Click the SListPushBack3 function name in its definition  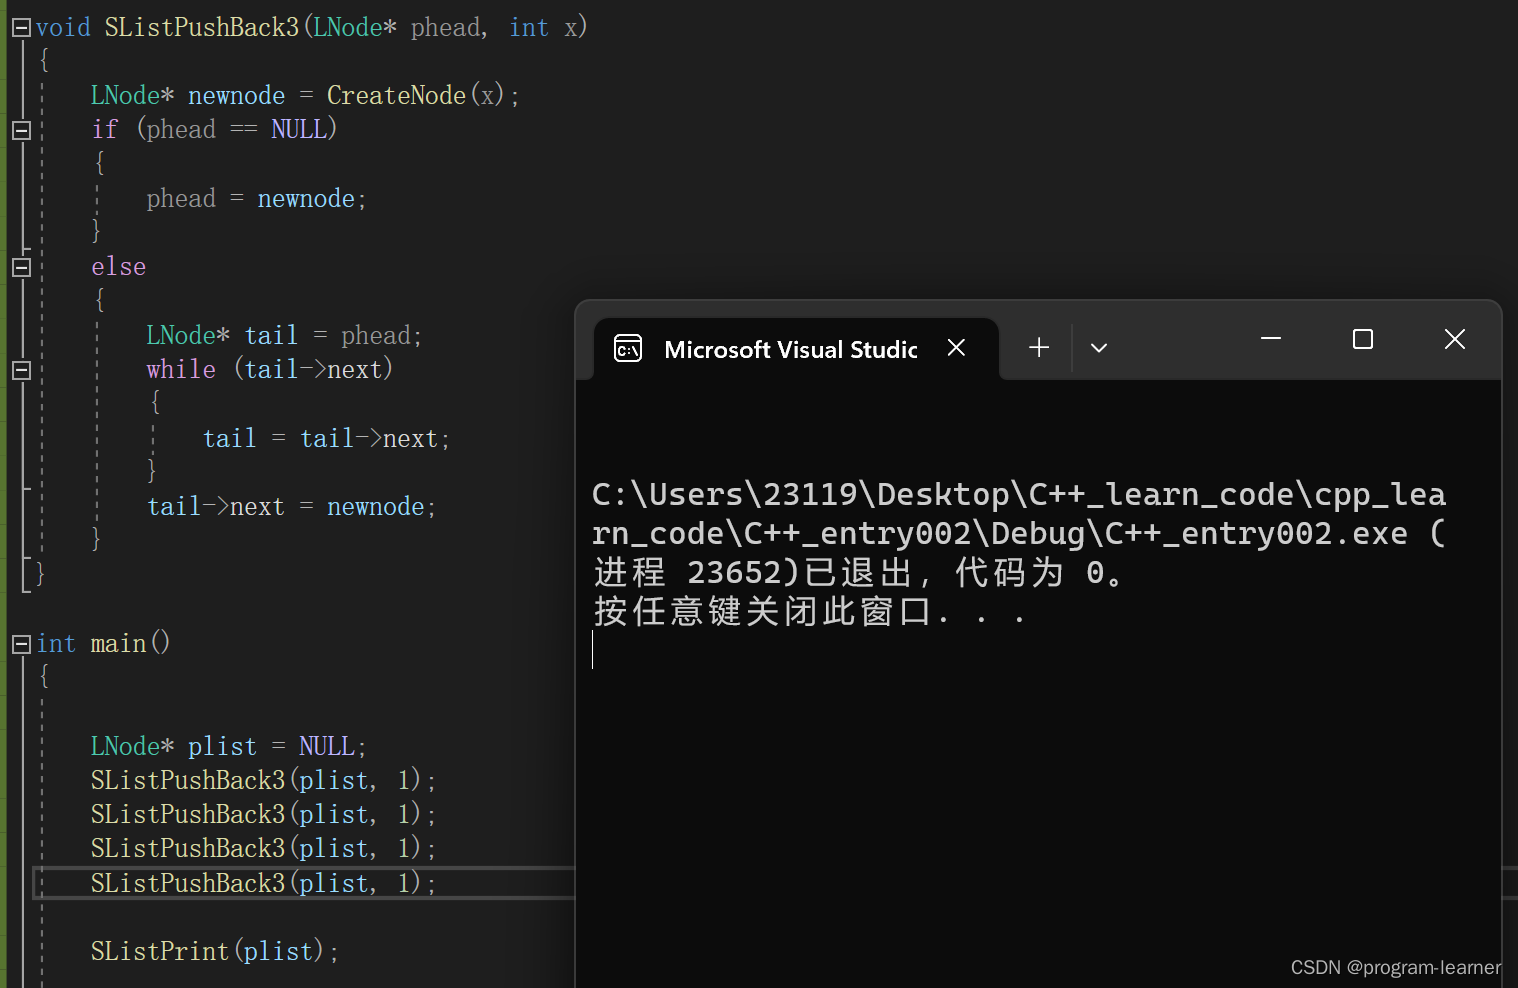point(202,27)
